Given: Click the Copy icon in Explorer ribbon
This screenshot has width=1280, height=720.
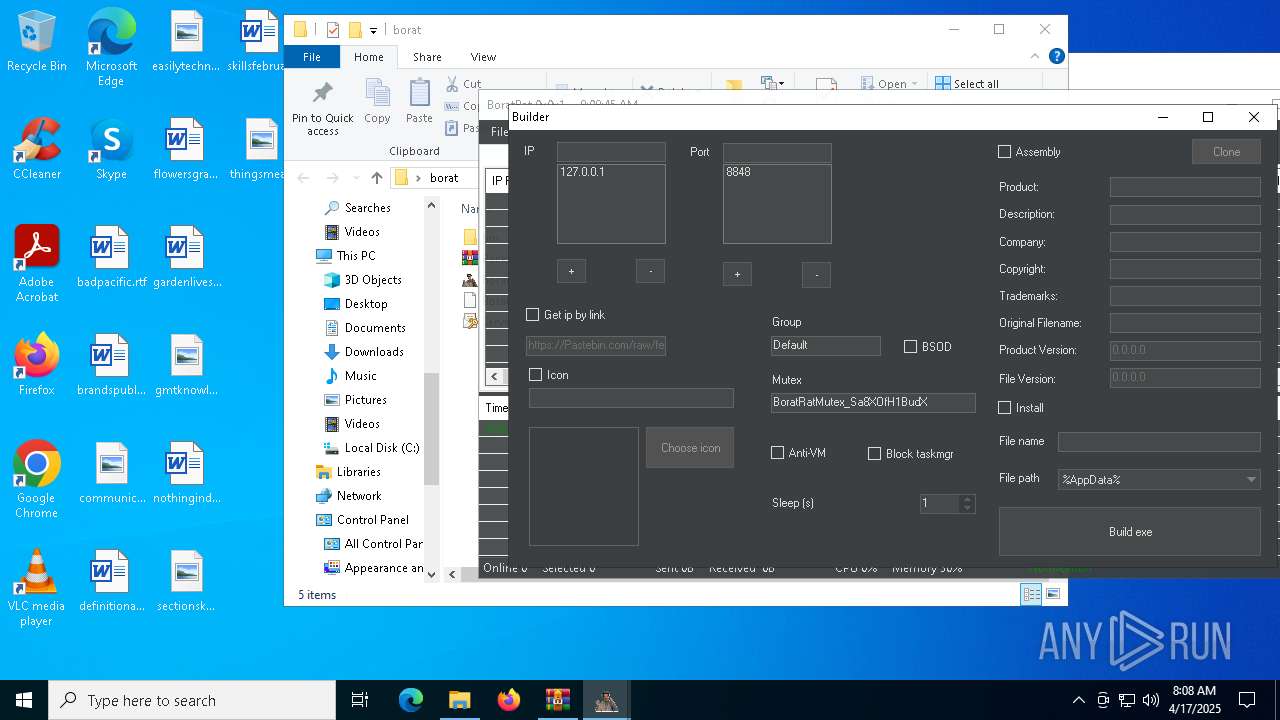Looking at the screenshot, I should (x=377, y=102).
